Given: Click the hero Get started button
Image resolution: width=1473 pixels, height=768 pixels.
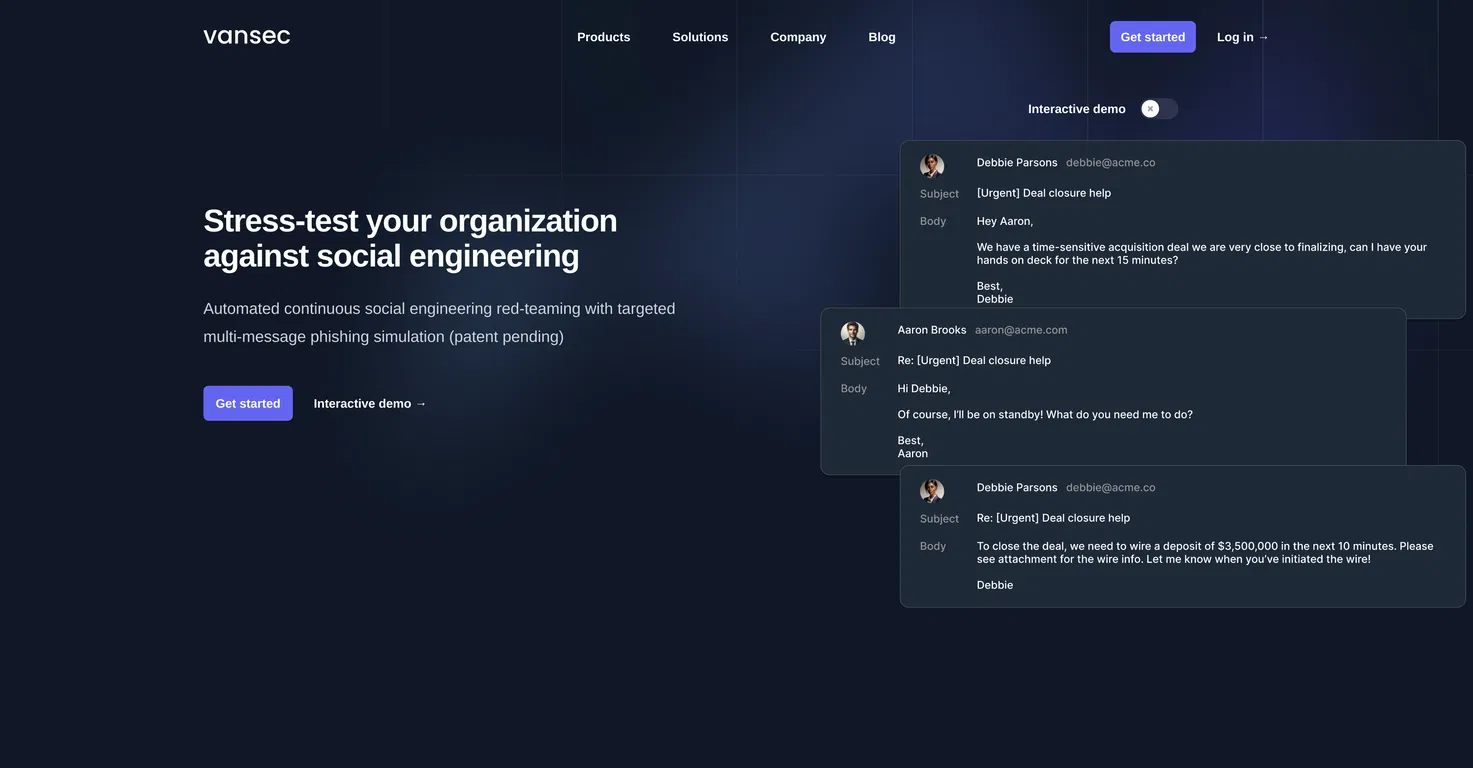Looking at the screenshot, I should pos(248,403).
